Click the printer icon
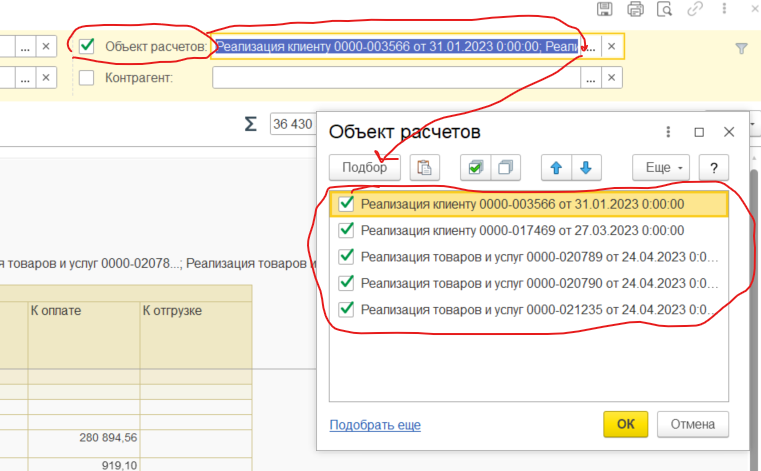 click(x=634, y=10)
